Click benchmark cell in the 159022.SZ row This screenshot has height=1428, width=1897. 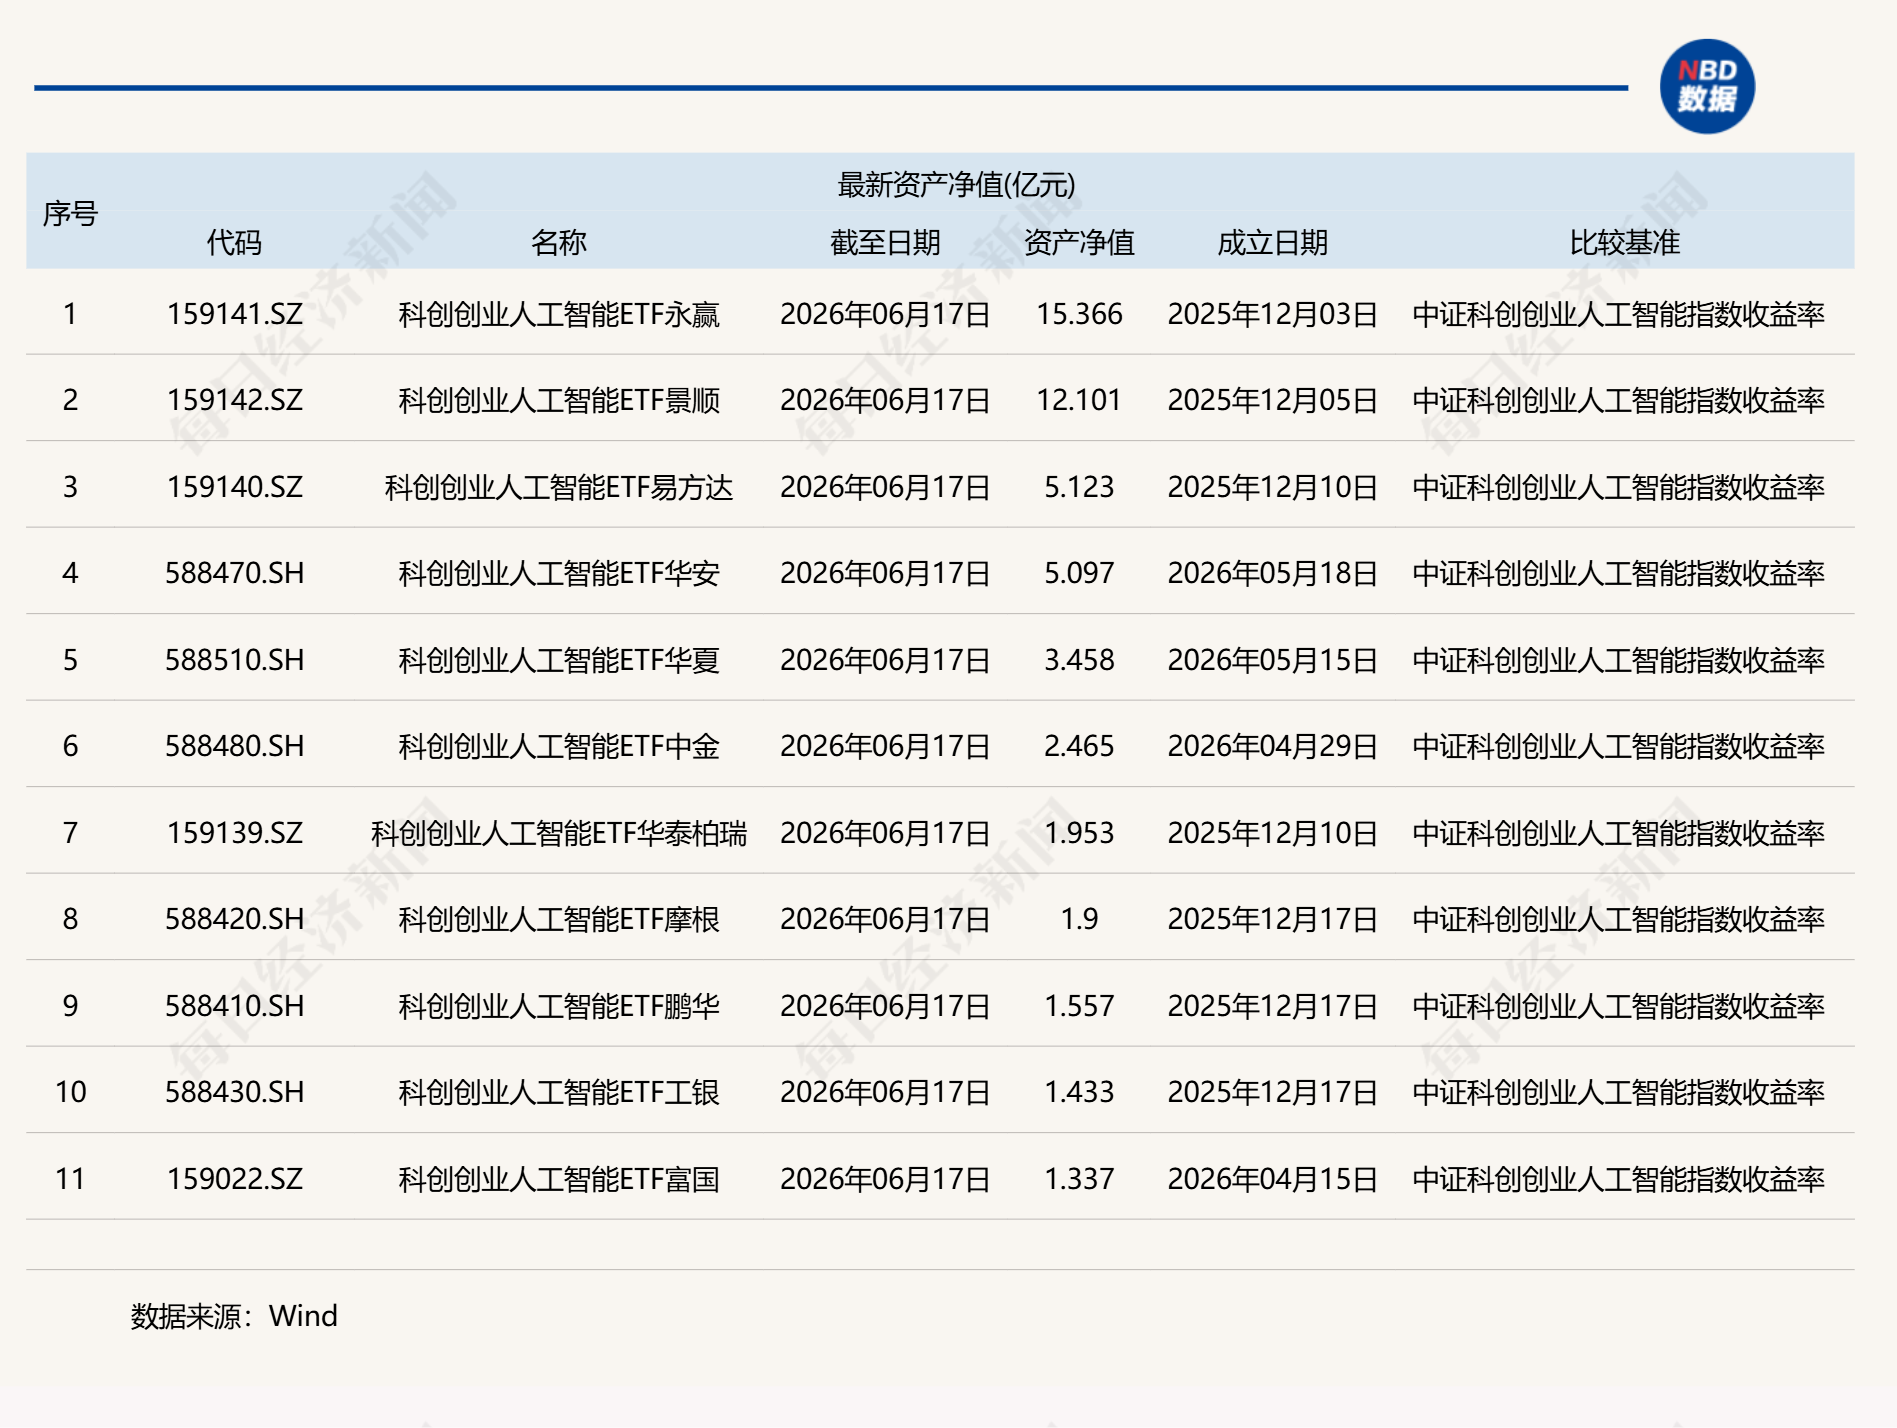1618,1179
